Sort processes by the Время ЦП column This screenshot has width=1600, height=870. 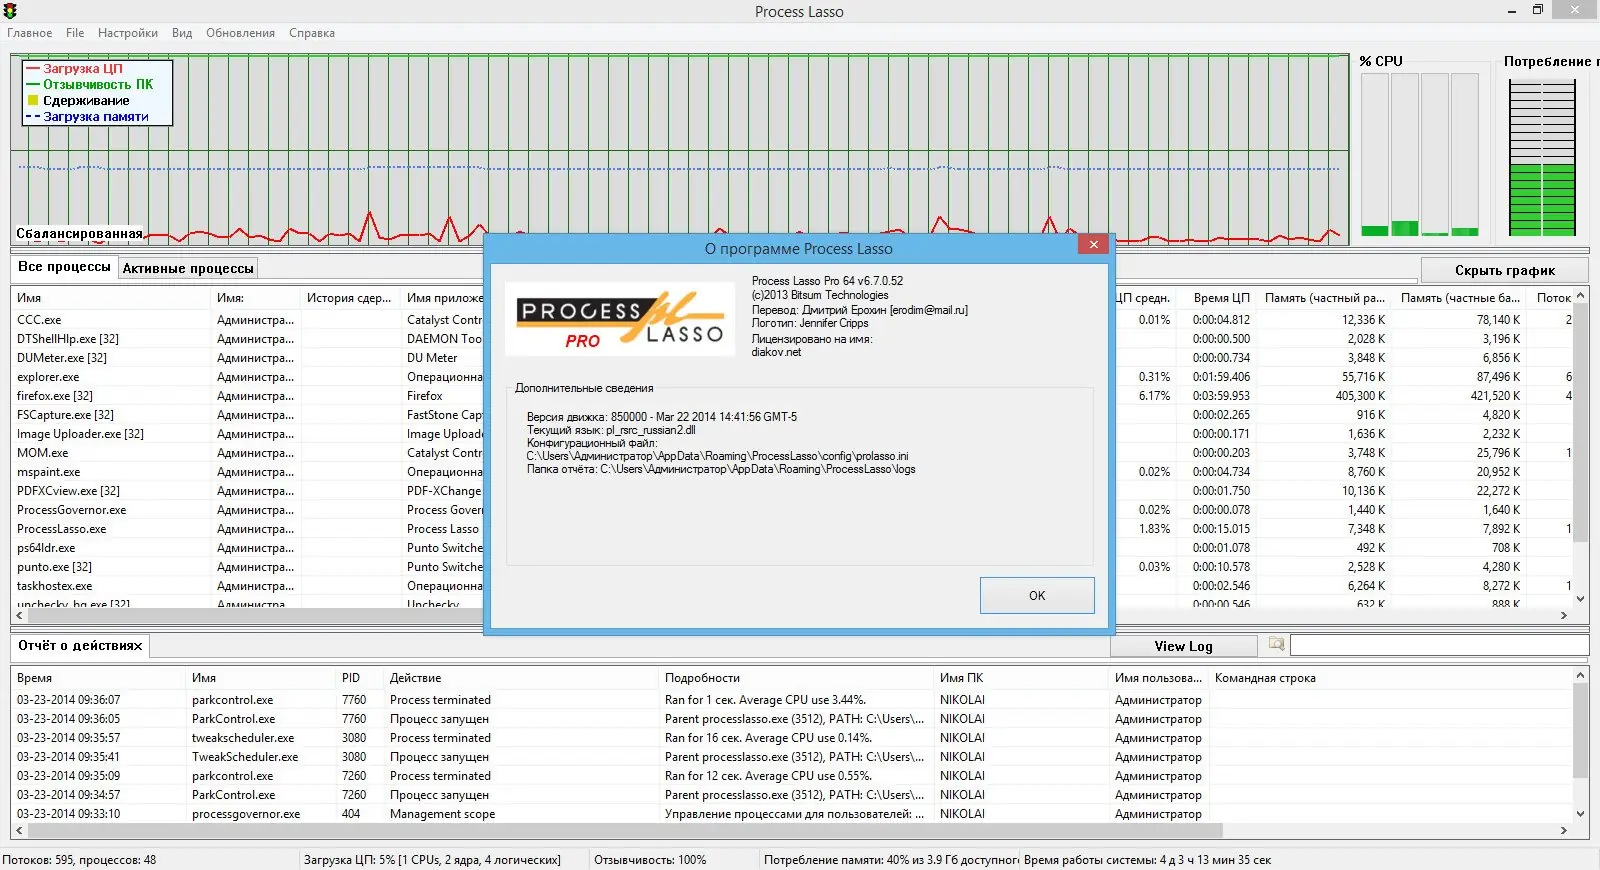(1221, 298)
